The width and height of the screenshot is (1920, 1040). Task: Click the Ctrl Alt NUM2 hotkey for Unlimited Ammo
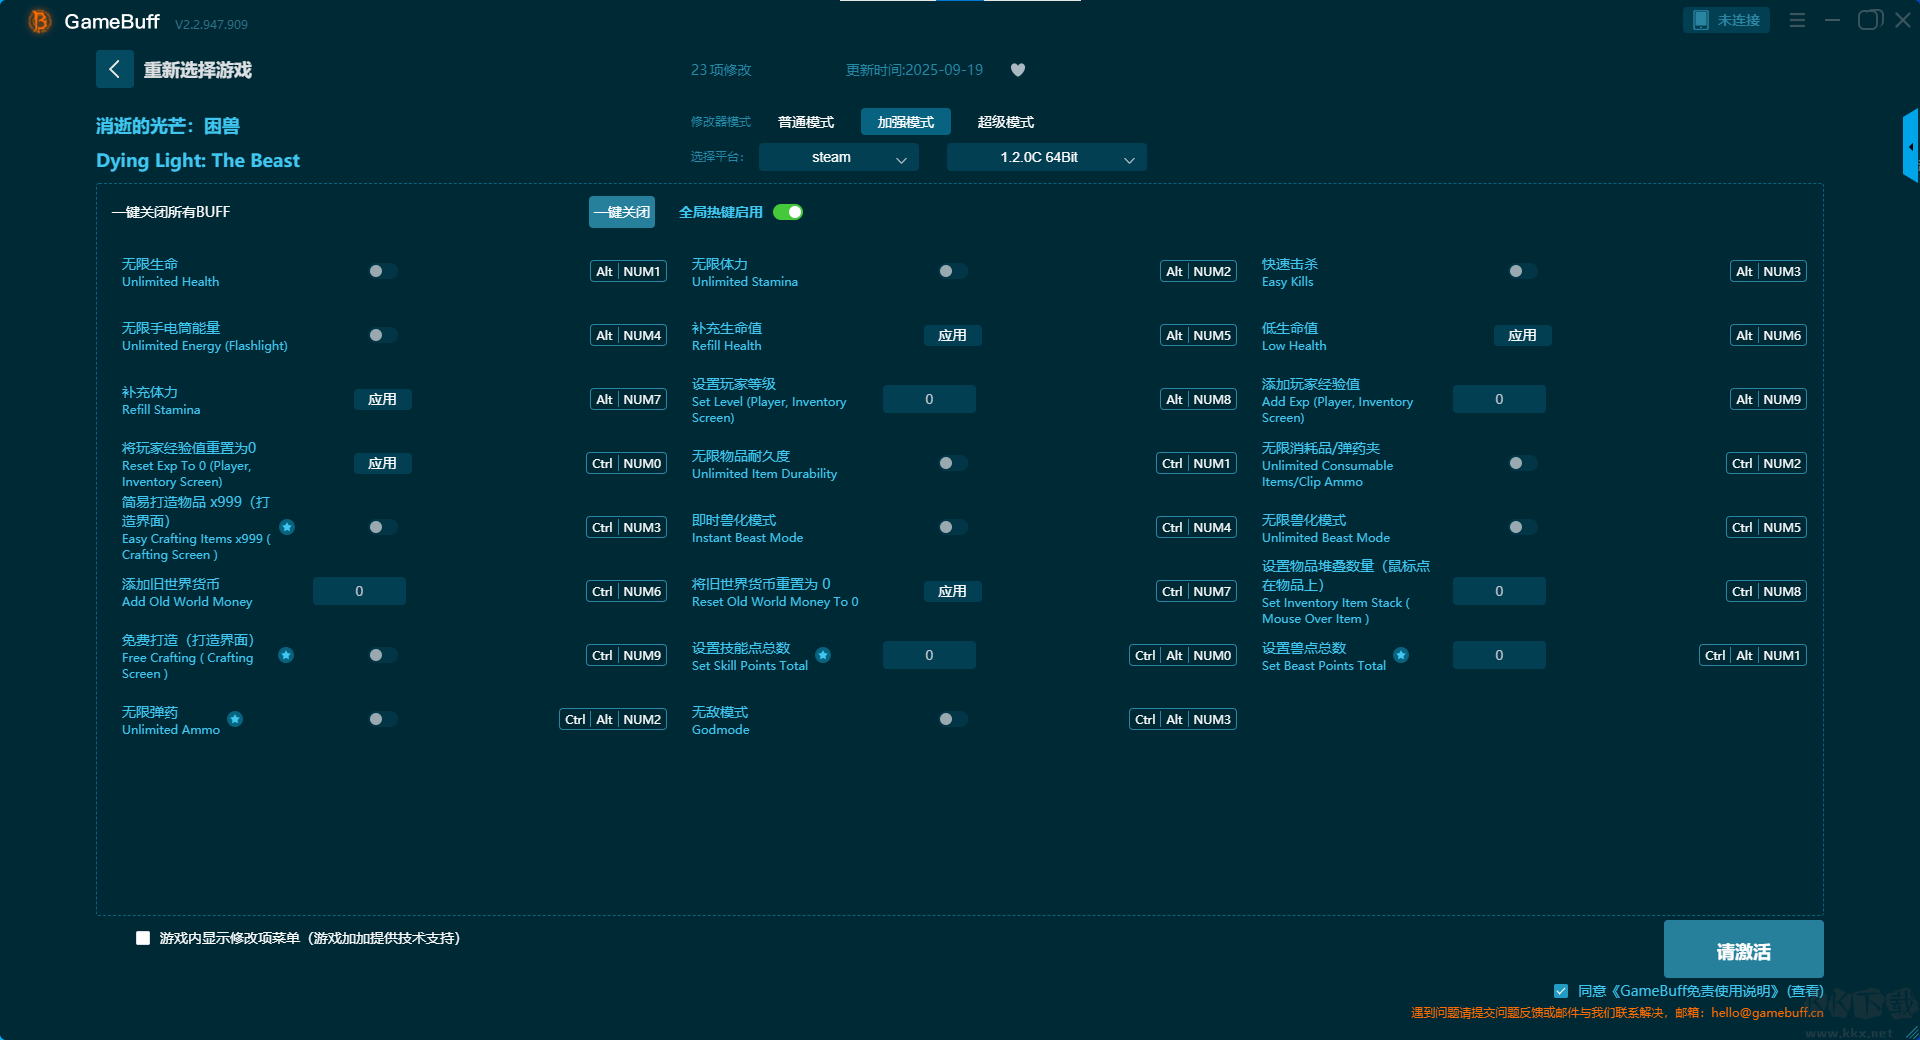pyautogui.click(x=613, y=719)
